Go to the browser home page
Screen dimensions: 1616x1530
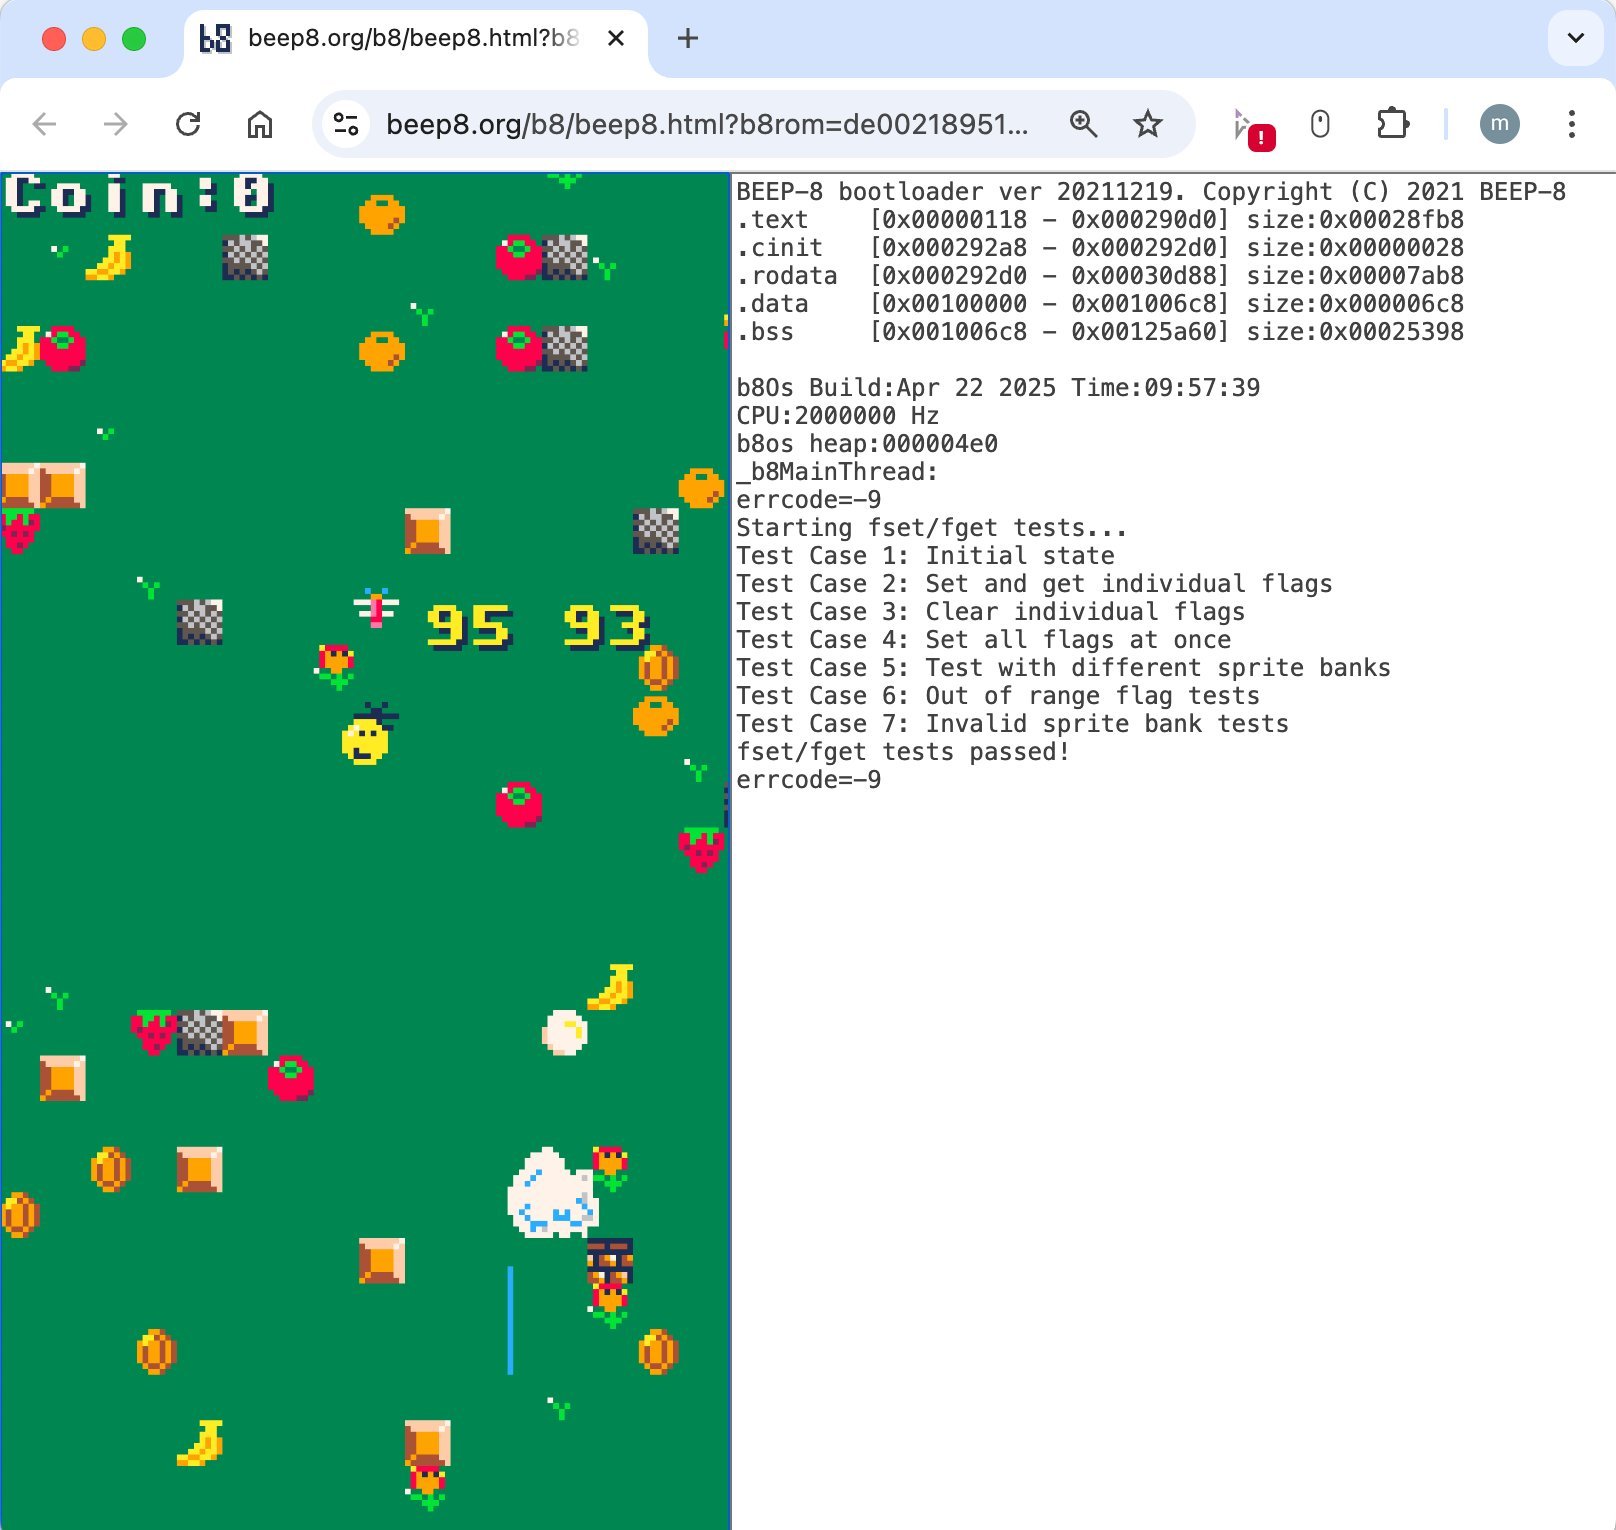(x=260, y=124)
